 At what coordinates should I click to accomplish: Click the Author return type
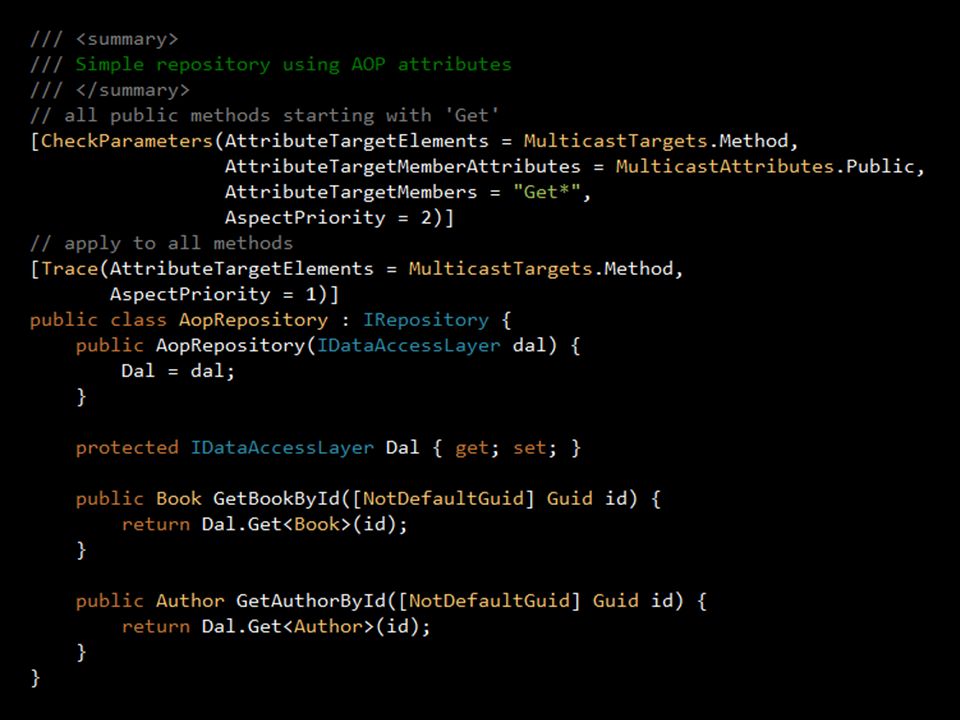[190, 601]
